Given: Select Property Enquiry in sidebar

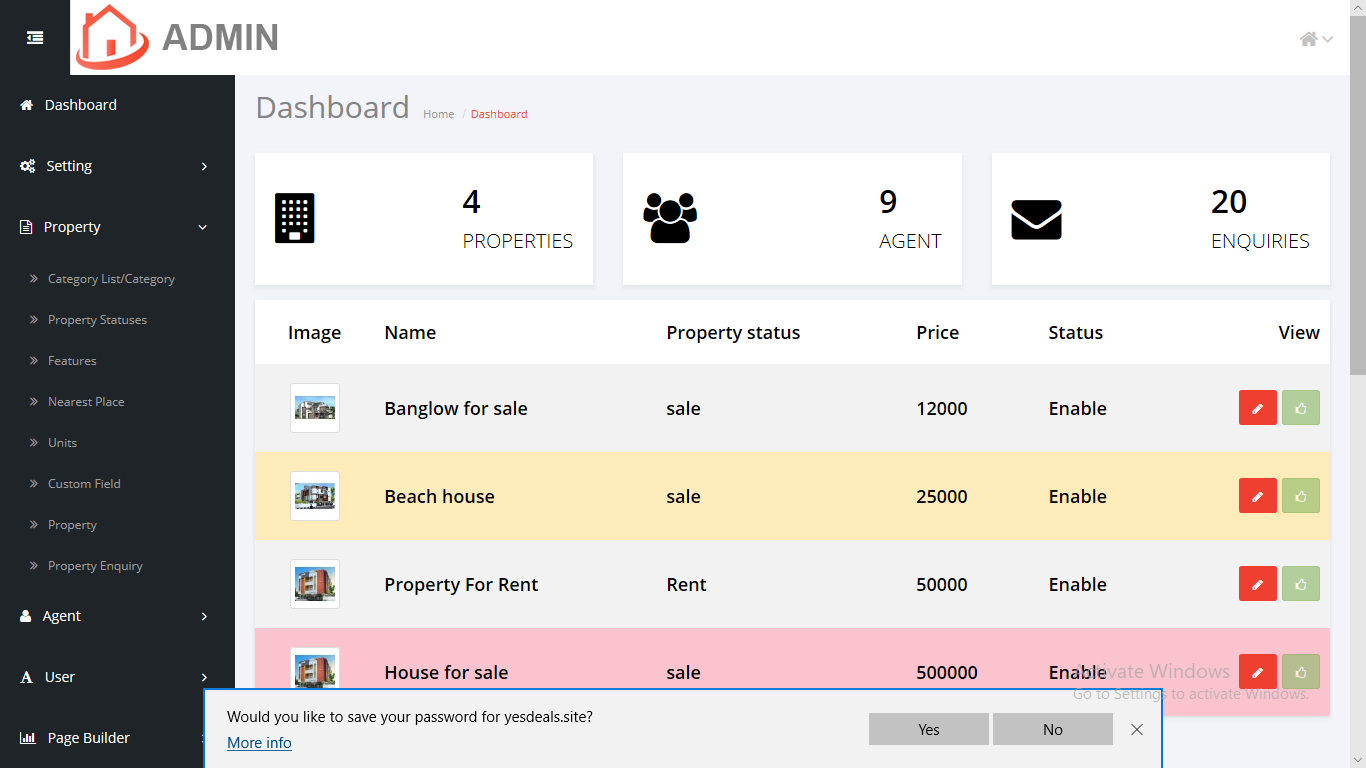Looking at the screenshot, I should tap(95, 566).
